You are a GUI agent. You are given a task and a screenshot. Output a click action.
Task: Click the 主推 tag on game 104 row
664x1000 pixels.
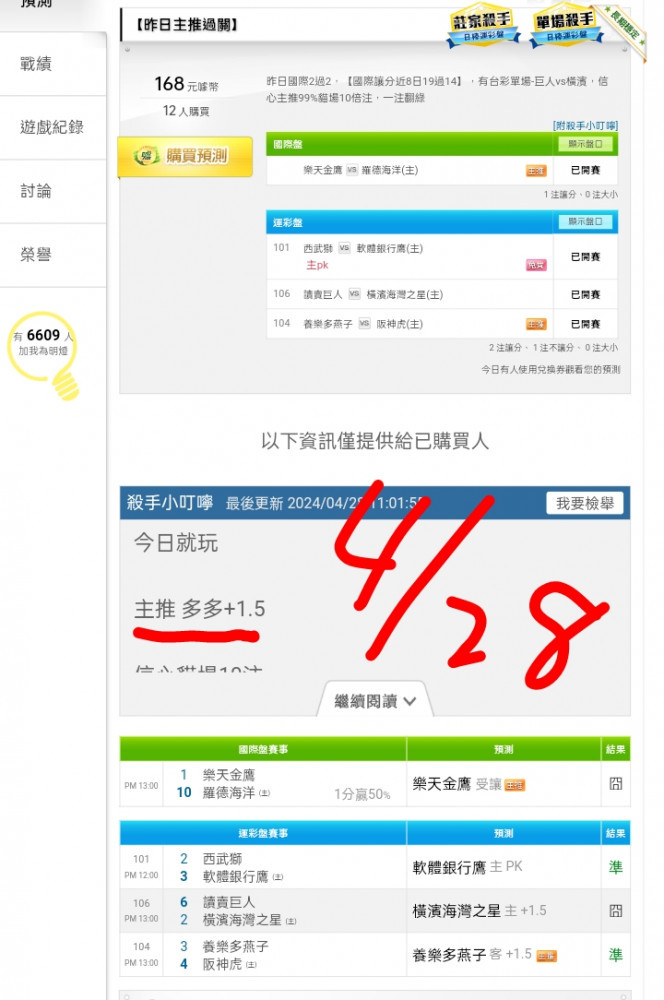pos(536,324)
